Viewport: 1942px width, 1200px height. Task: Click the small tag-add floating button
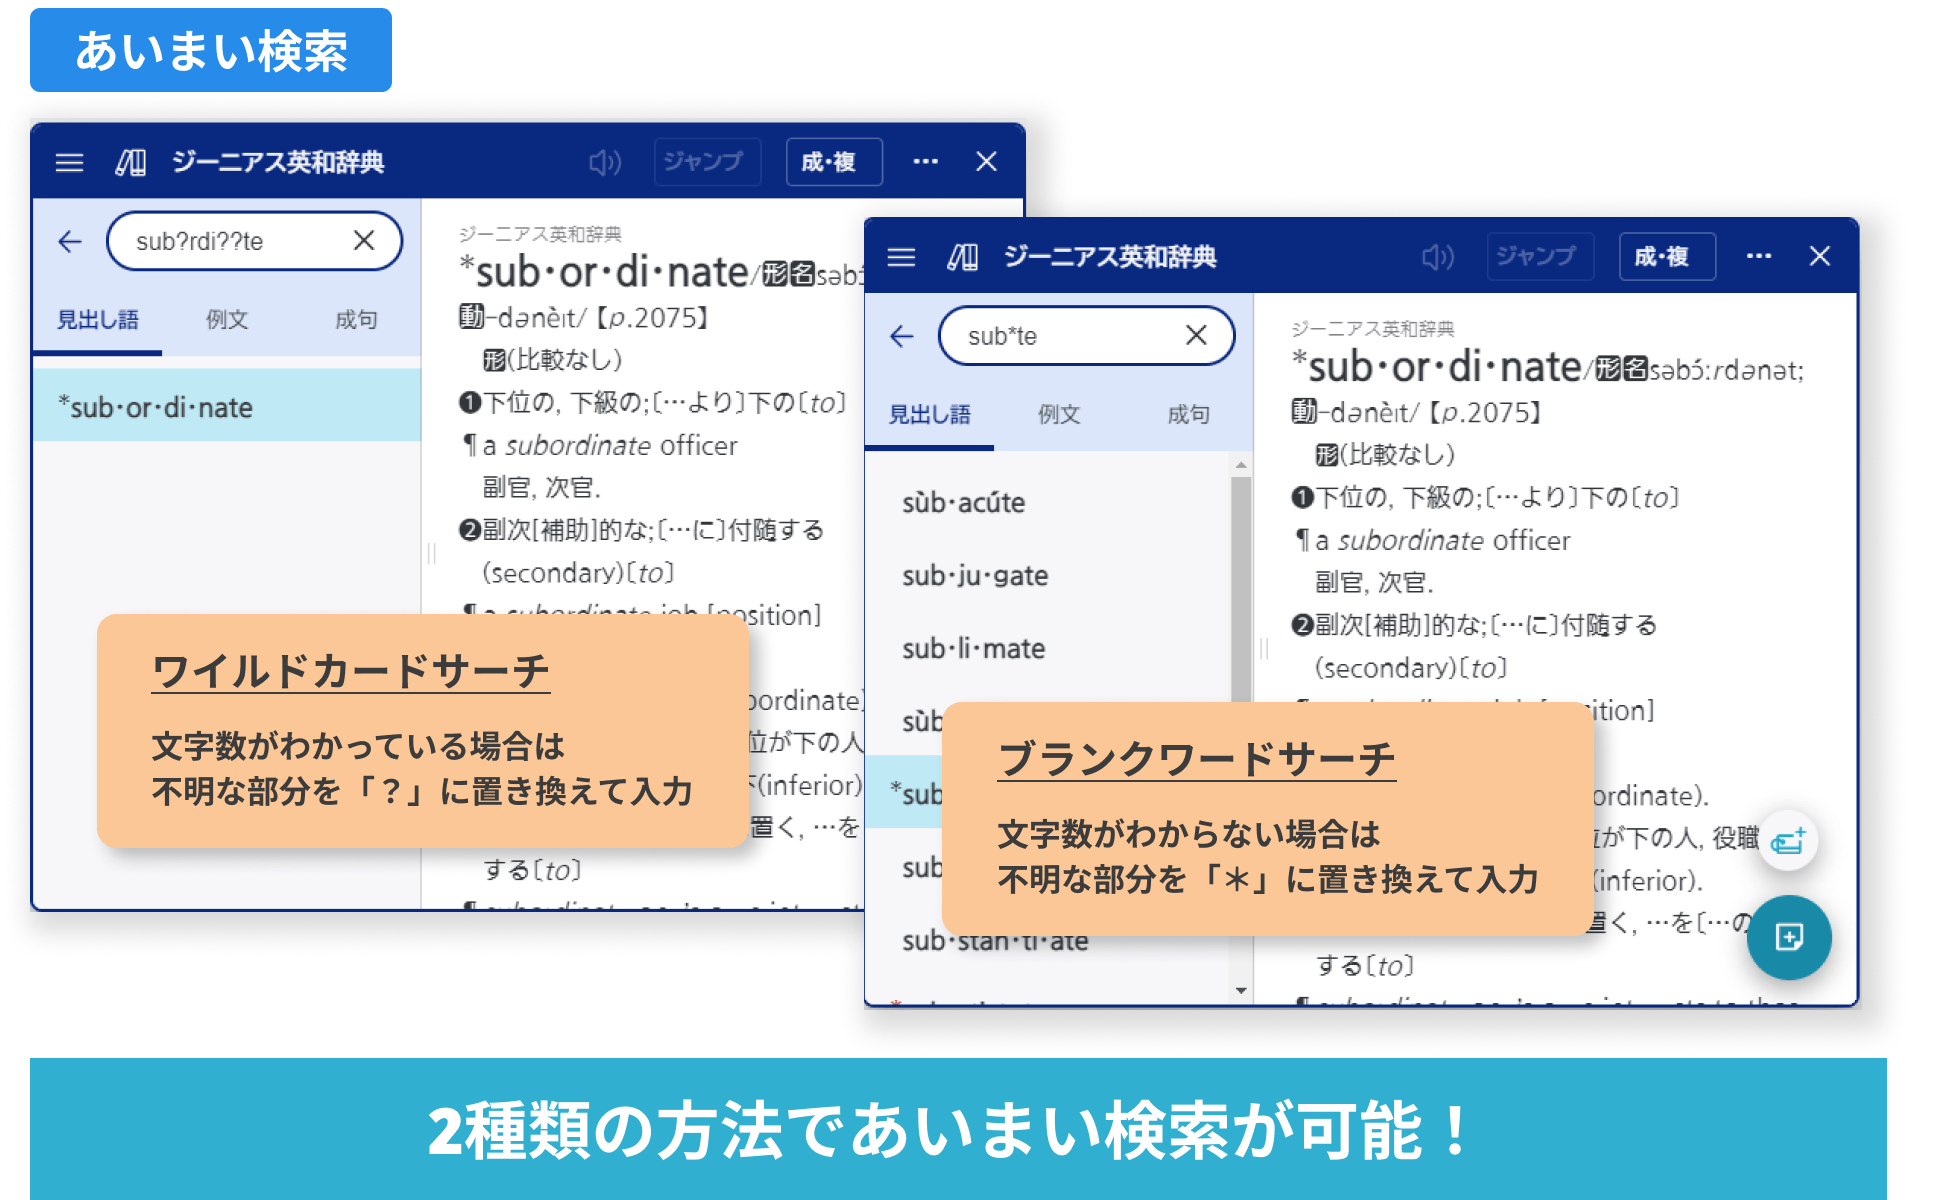pyautogui.click(x=1788, y=840)
